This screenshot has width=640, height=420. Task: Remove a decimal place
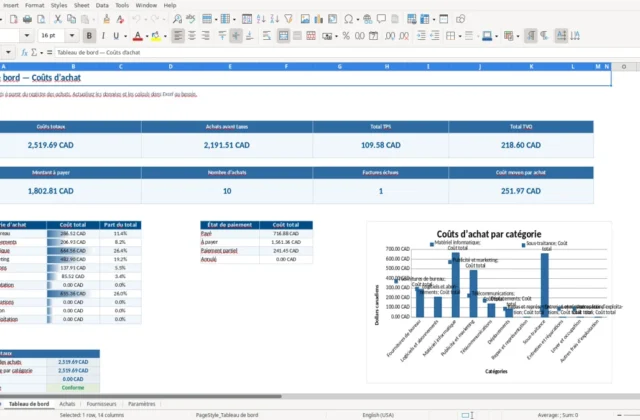point(404,36)
